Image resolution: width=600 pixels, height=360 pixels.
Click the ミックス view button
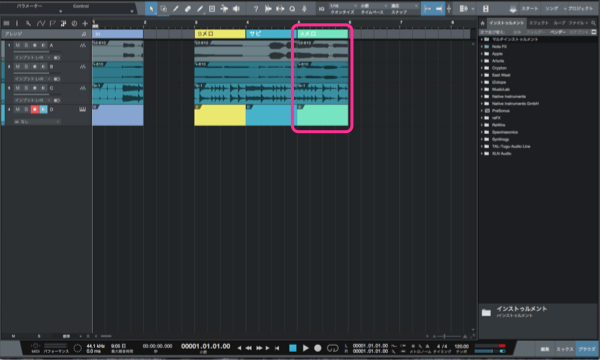click(x=564, y=349)
